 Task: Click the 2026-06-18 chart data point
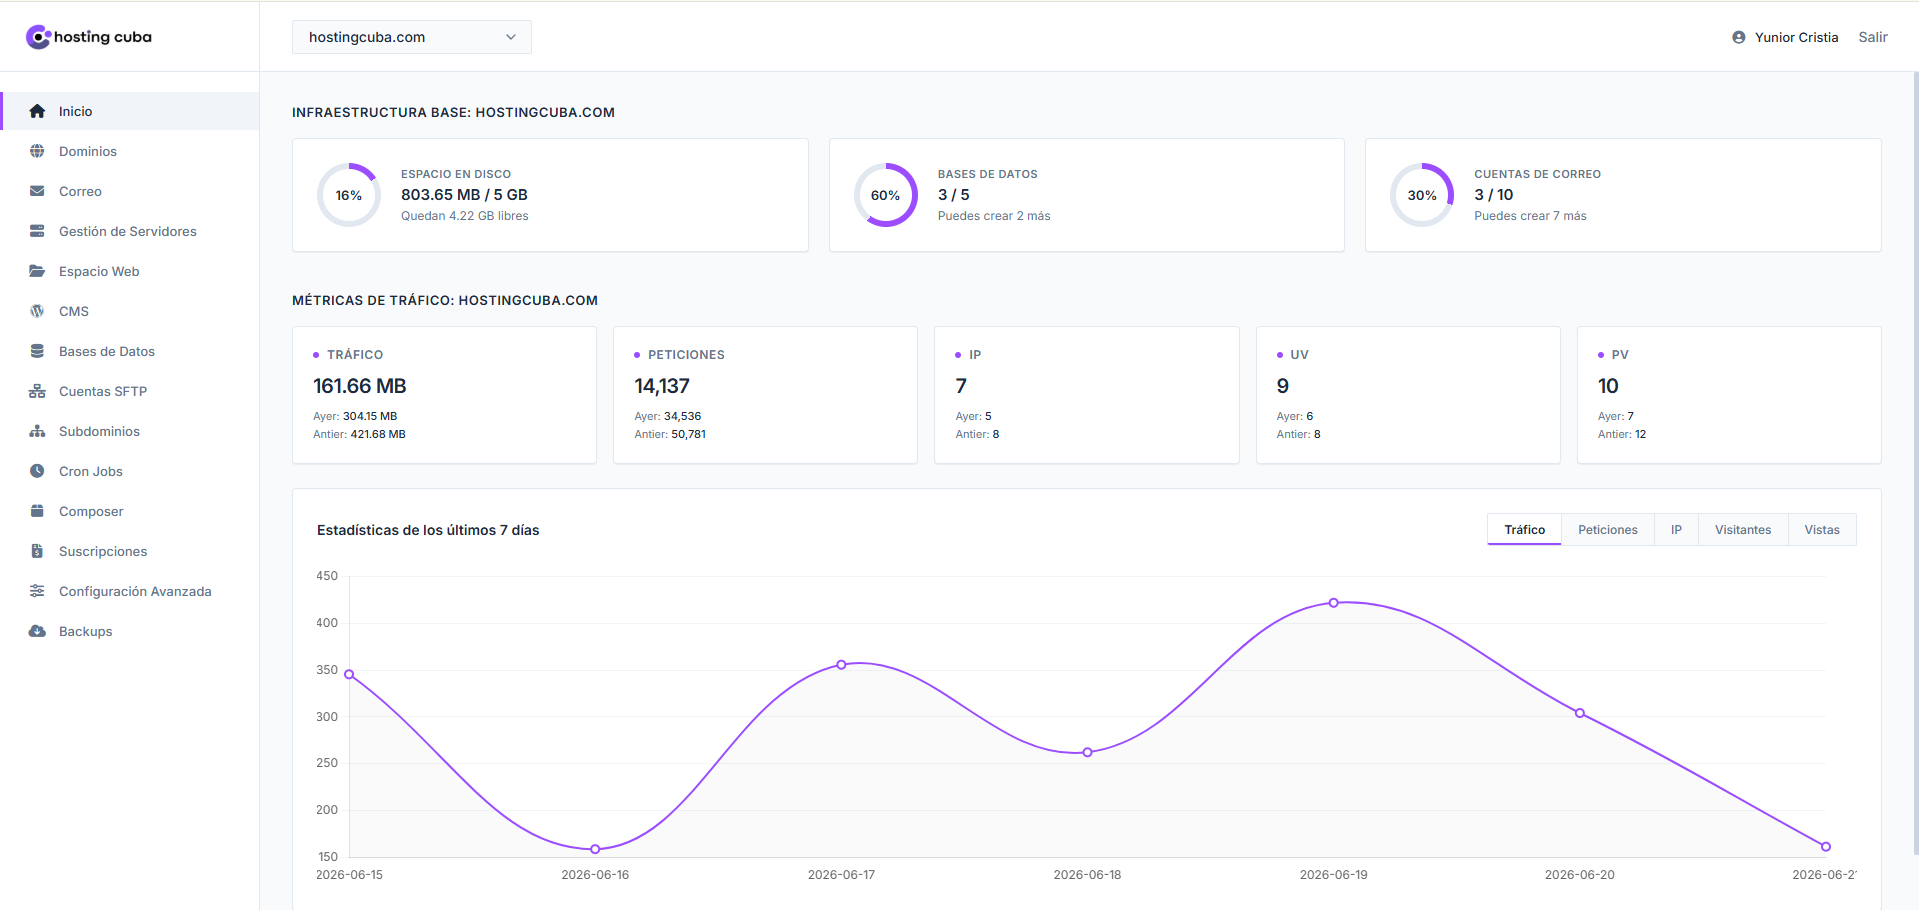1088,752
